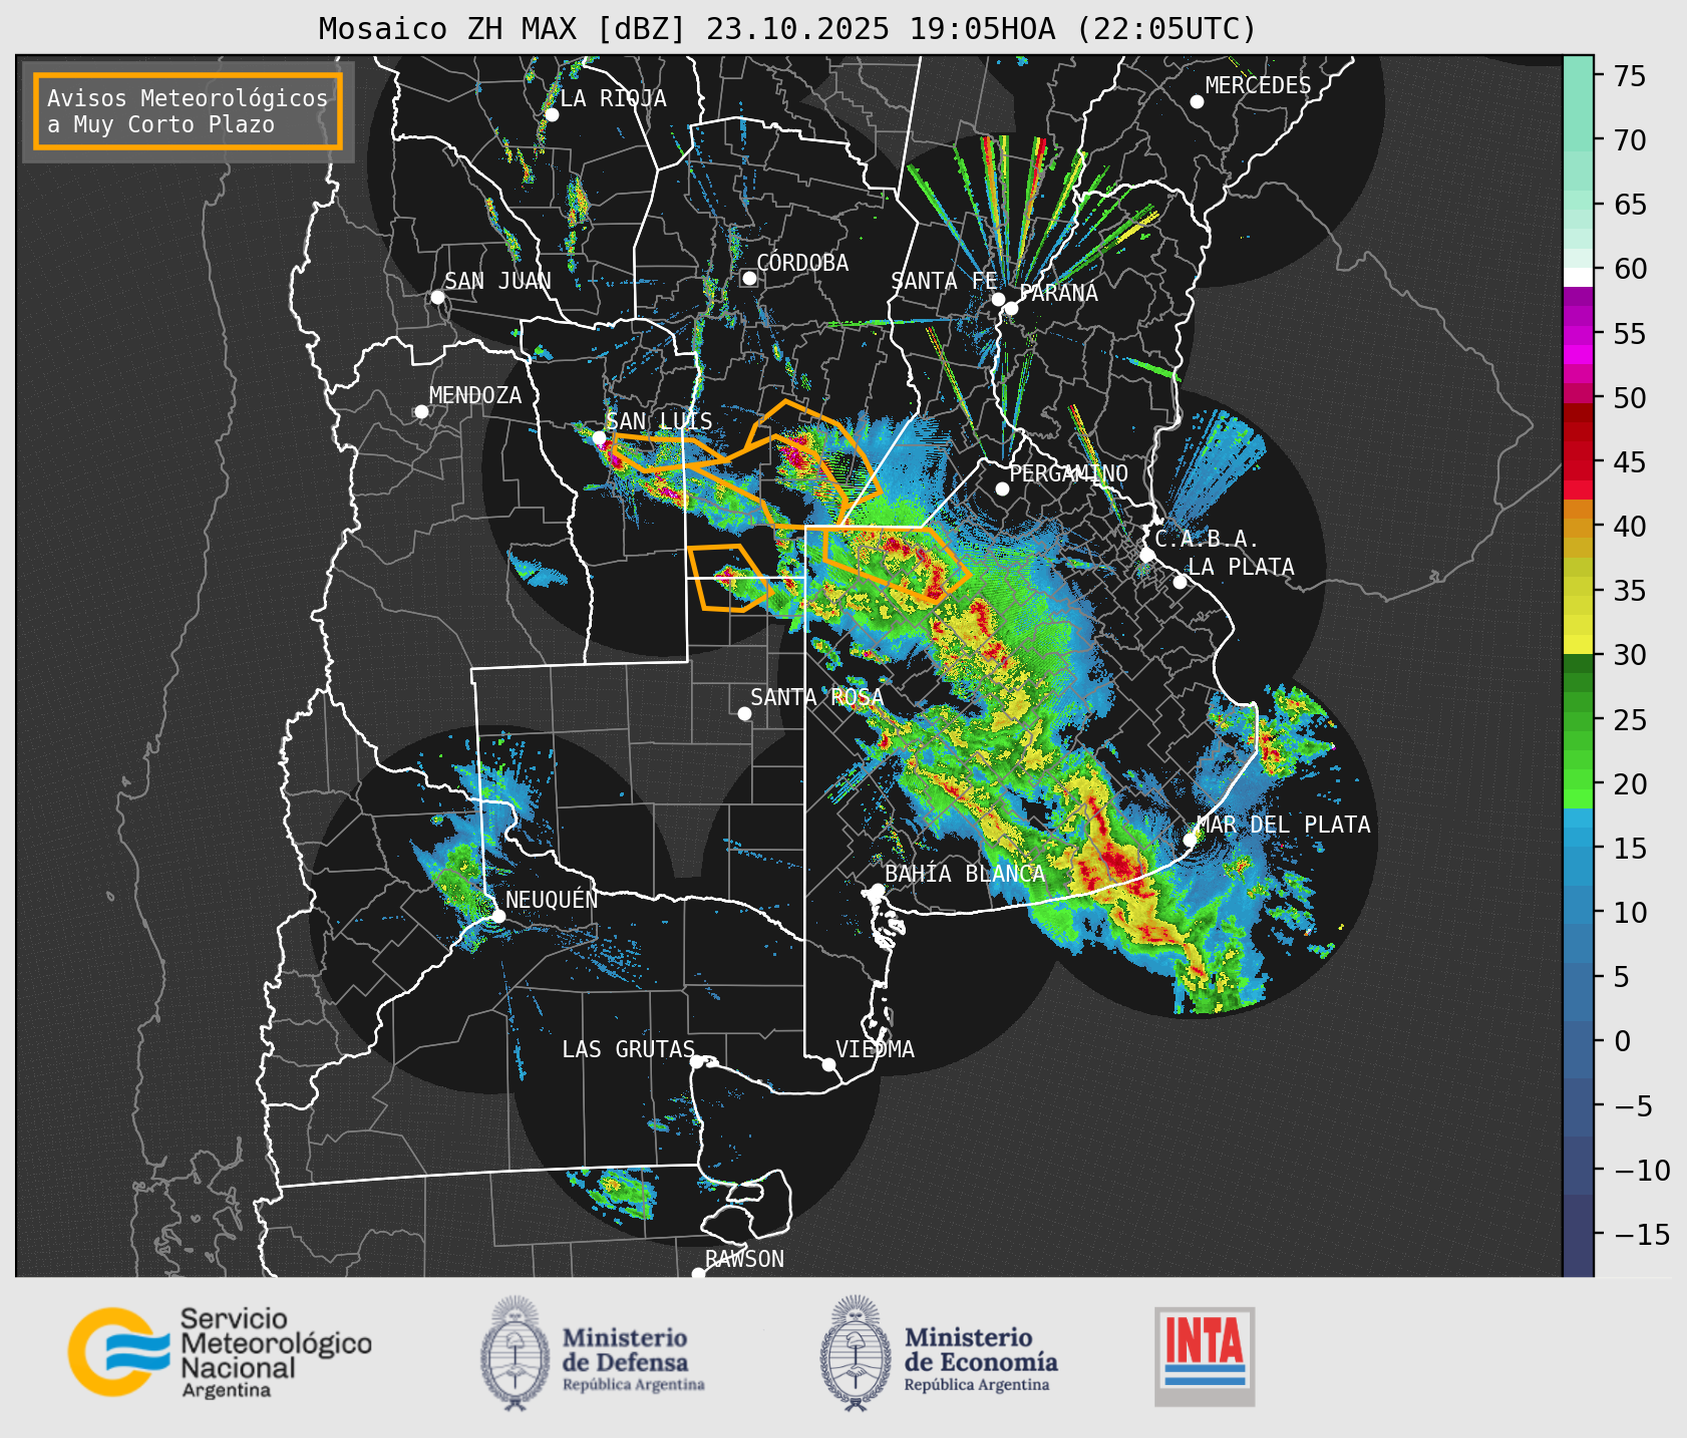Click the Pergamino city marker dot
Image resolution: width=1687 pixels, height=1438 pixels.
pyautogui.click(x=1002, y=489)
